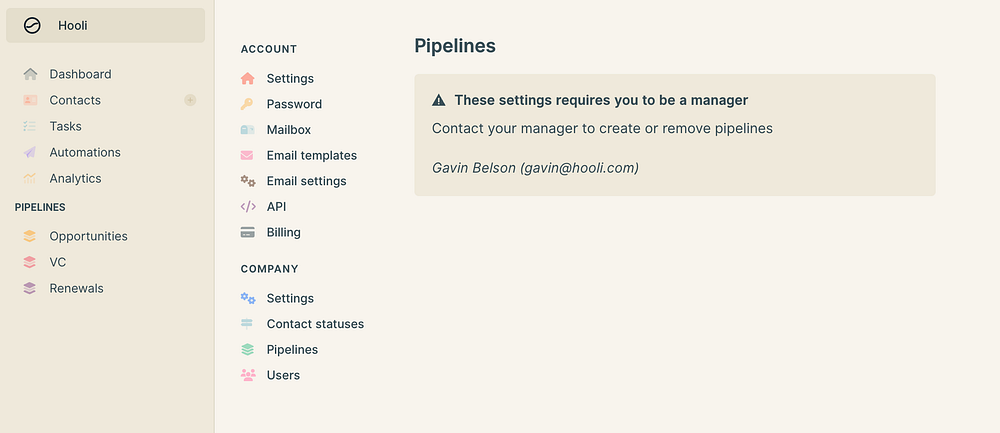Open the Renewals pipeline
This screenshot has width=1000, height=433.
(76, 288)
